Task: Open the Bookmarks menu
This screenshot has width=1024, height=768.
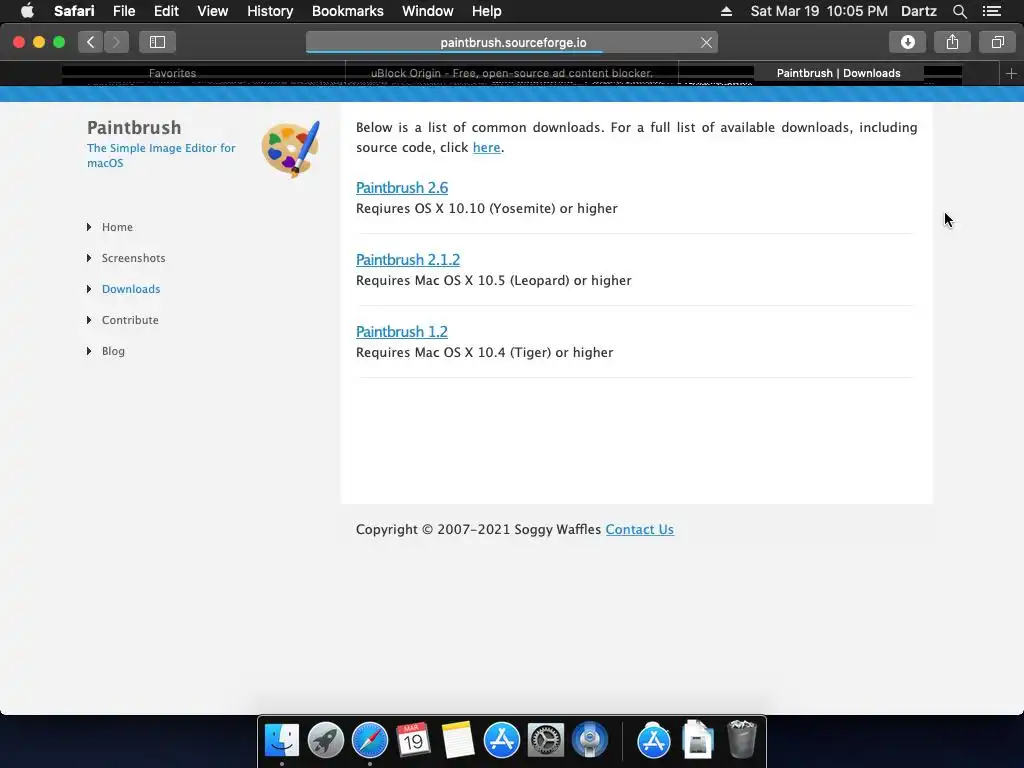Action: coord(347,11)
